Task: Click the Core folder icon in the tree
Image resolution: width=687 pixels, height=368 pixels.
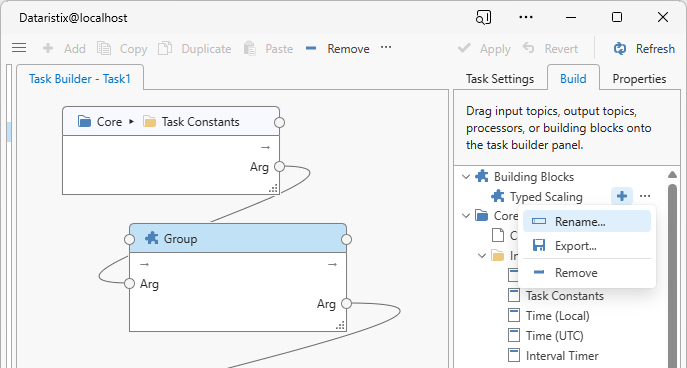Action: (x=482, y=216)
